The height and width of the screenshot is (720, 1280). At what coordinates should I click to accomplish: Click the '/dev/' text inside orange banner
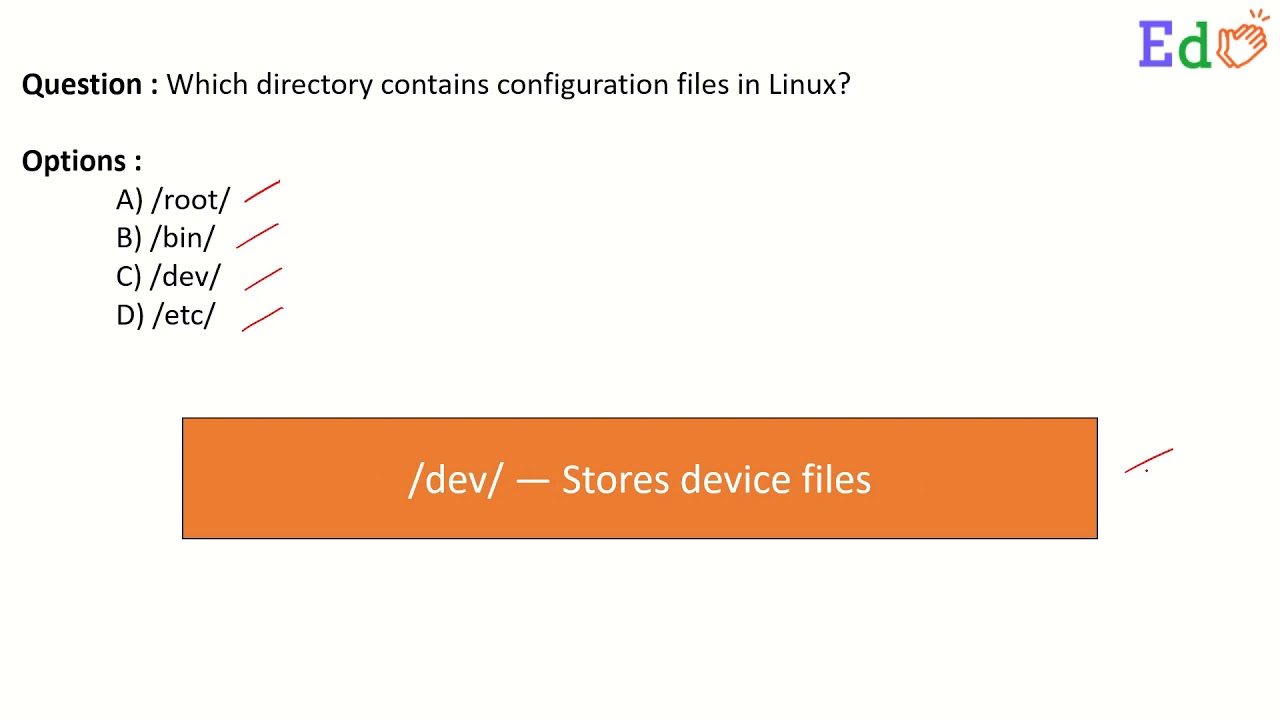pos(455,480)
